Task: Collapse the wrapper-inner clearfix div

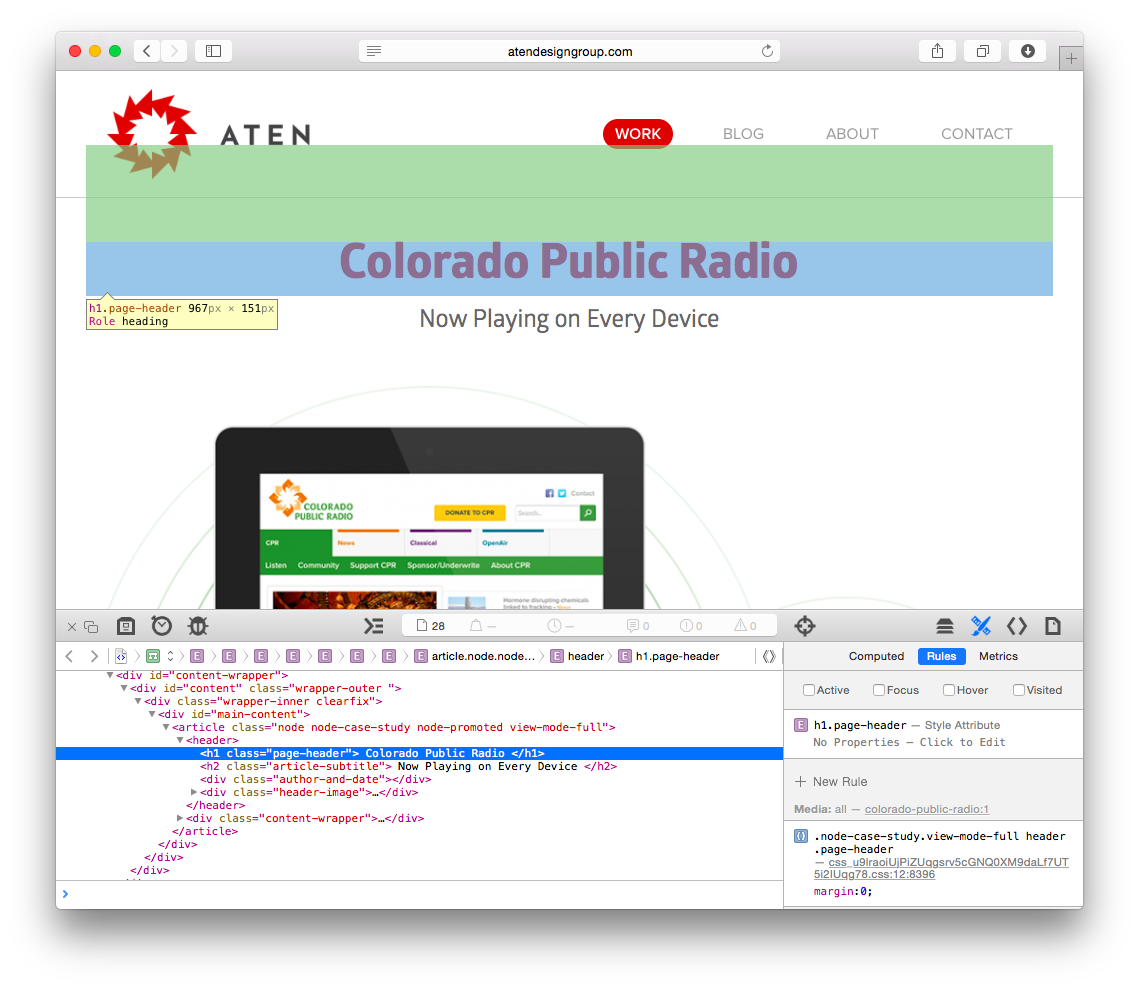Action: 138,701
